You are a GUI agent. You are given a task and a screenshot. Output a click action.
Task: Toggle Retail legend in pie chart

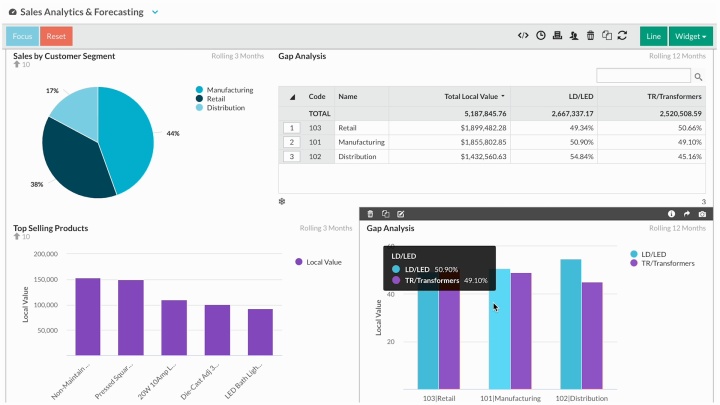[211, 99]
